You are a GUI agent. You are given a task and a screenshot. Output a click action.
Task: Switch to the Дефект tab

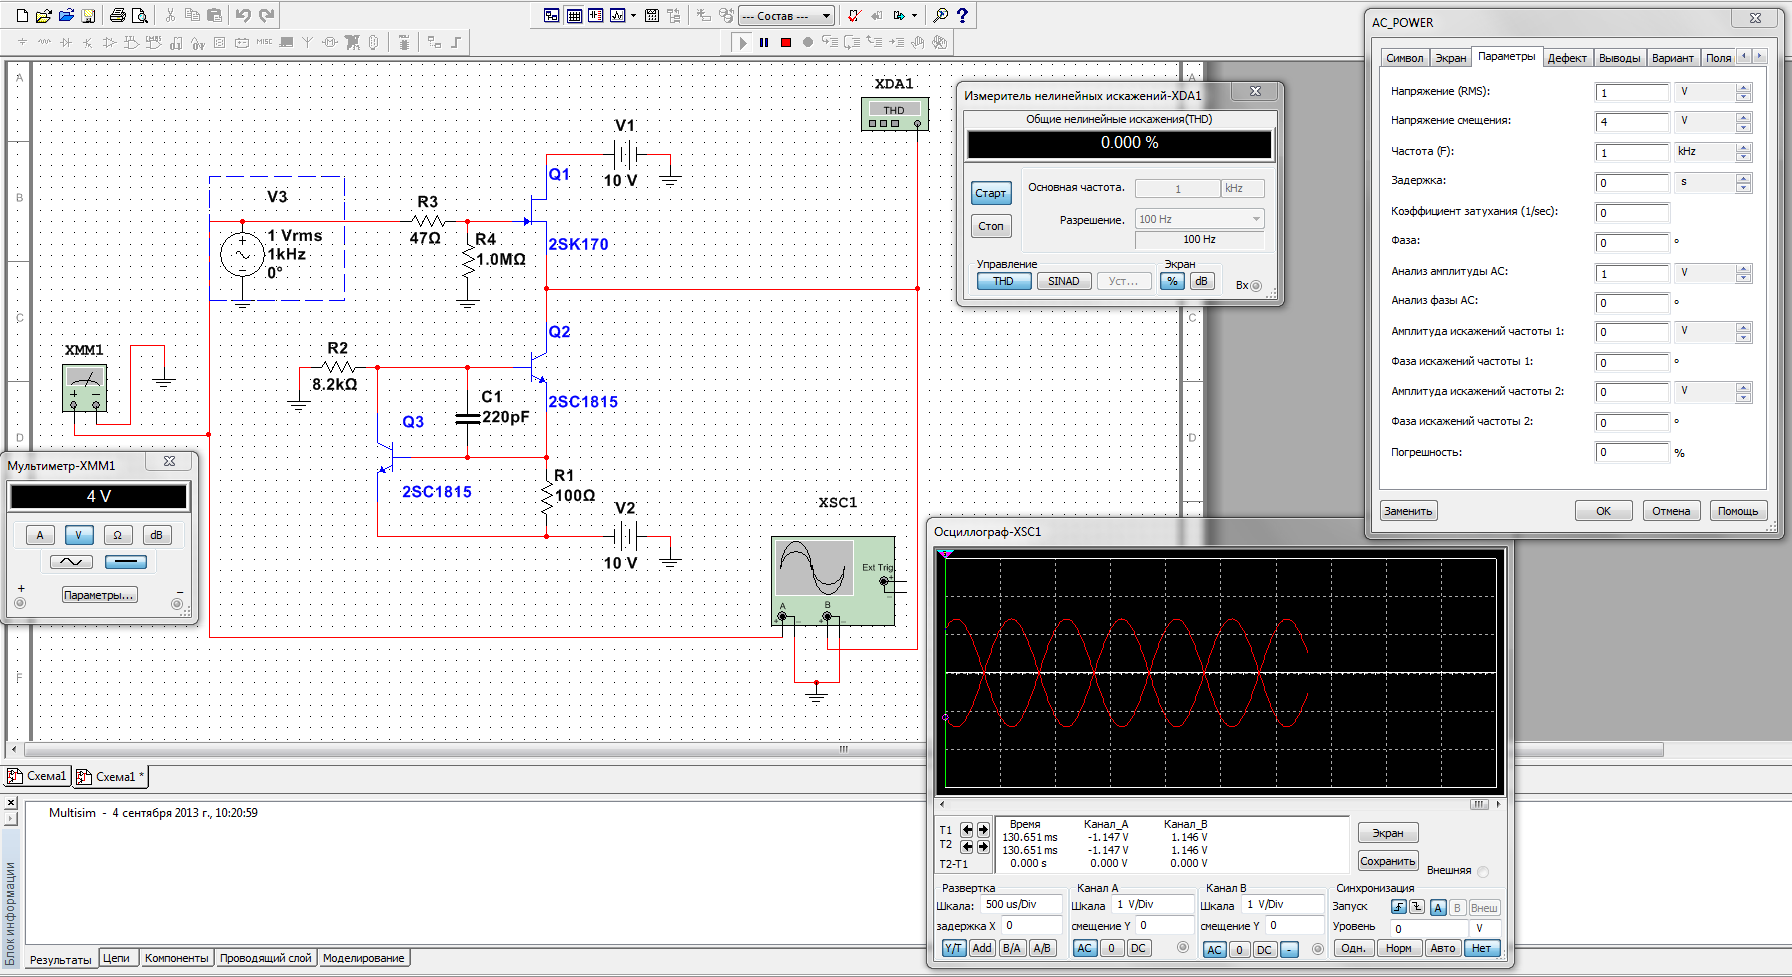pyautogui.click(x=1566, y=58)
